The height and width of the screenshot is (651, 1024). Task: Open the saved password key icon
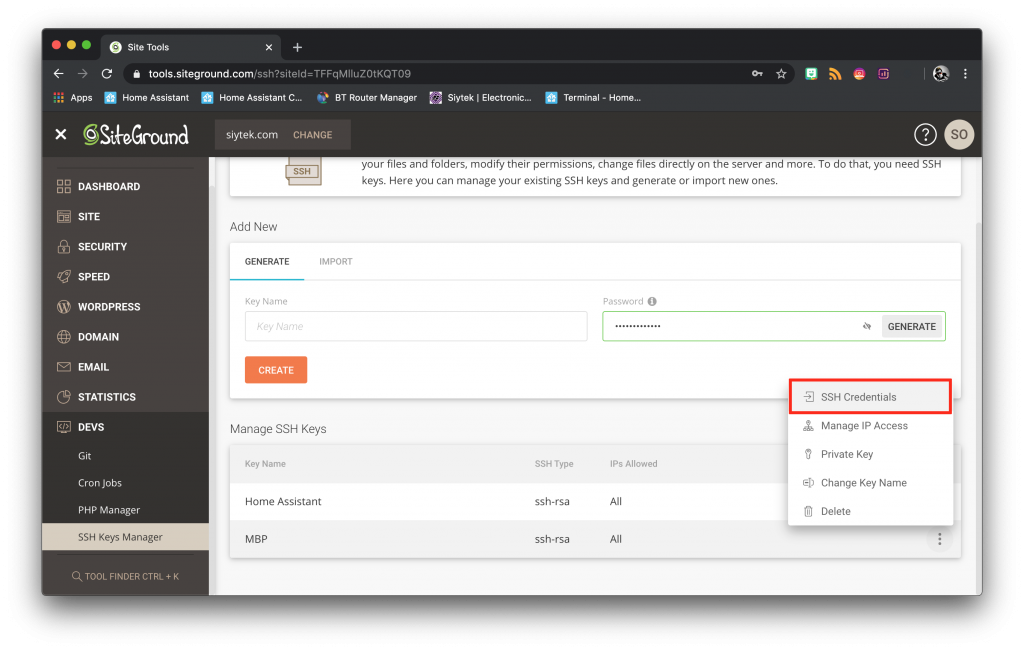point(757,74)
